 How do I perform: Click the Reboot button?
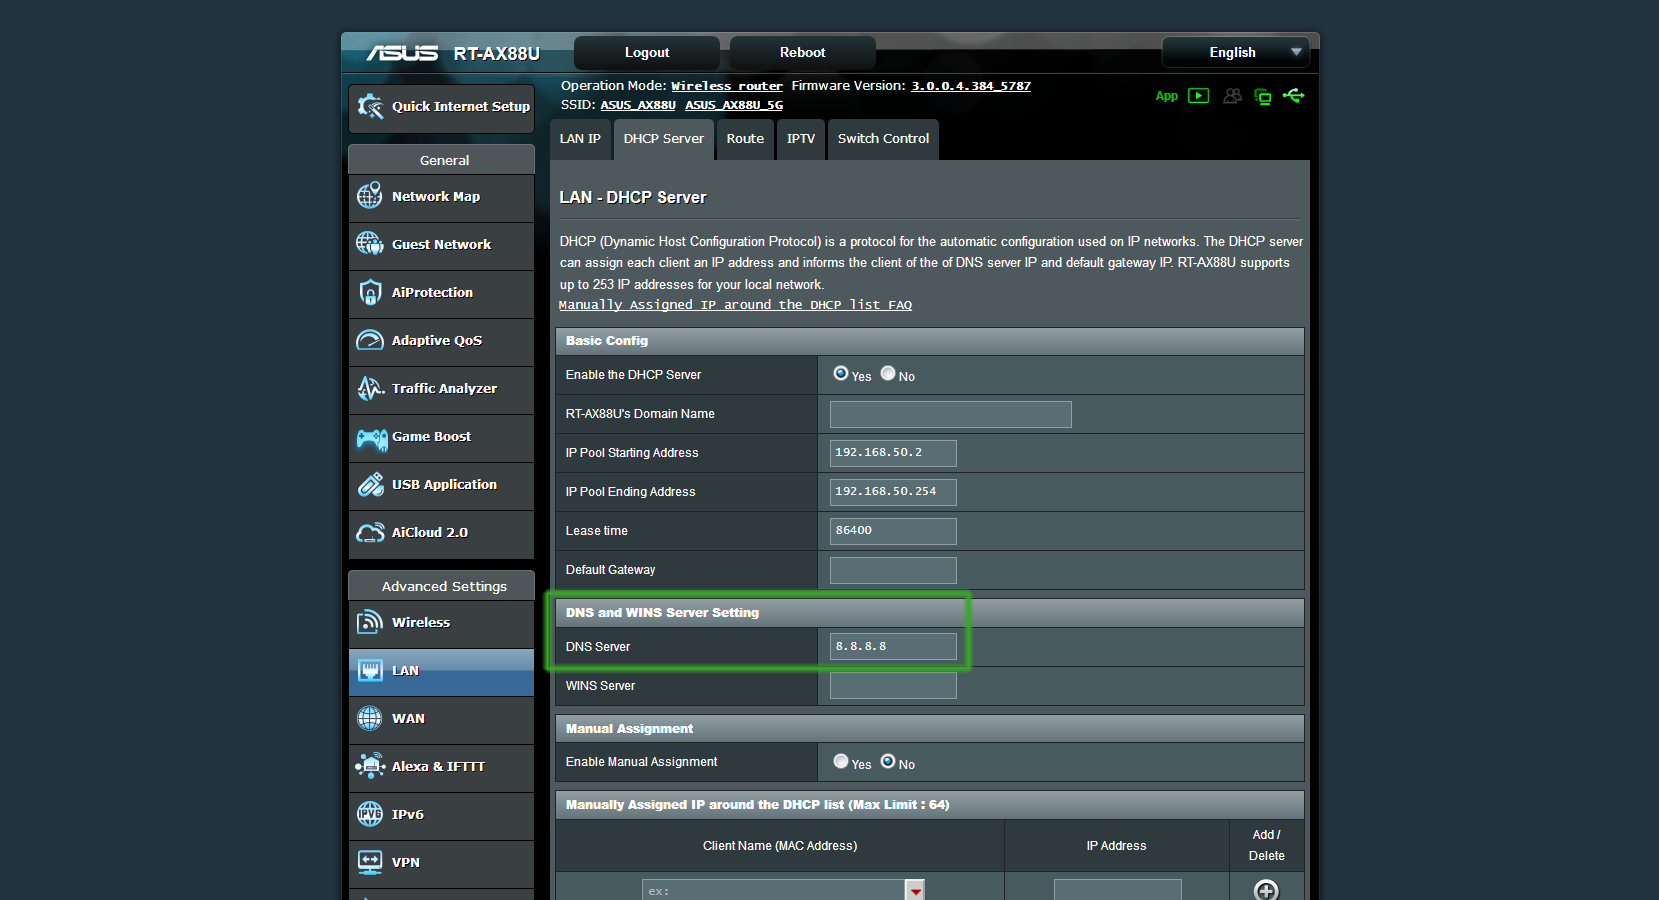pos(802,52)
